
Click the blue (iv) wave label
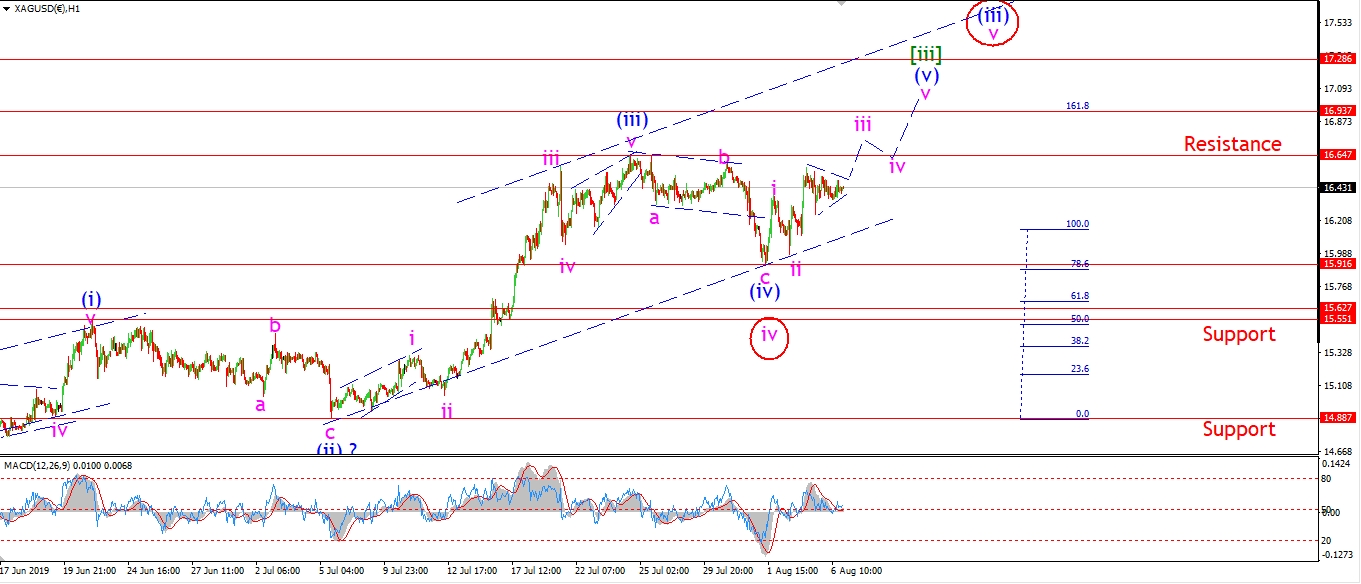pyautogui.click(x=765, y=292)
